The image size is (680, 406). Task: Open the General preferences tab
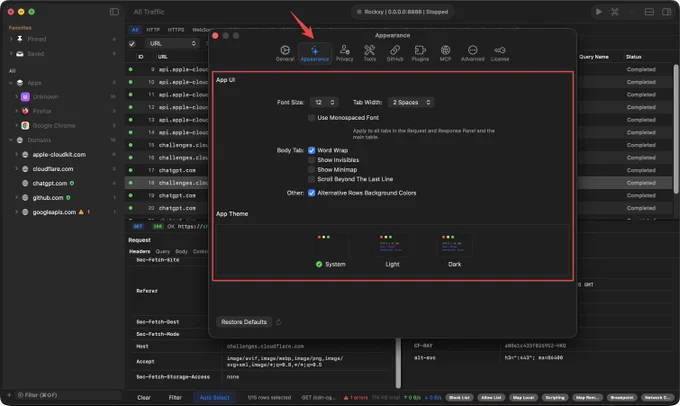coord(285,53)
